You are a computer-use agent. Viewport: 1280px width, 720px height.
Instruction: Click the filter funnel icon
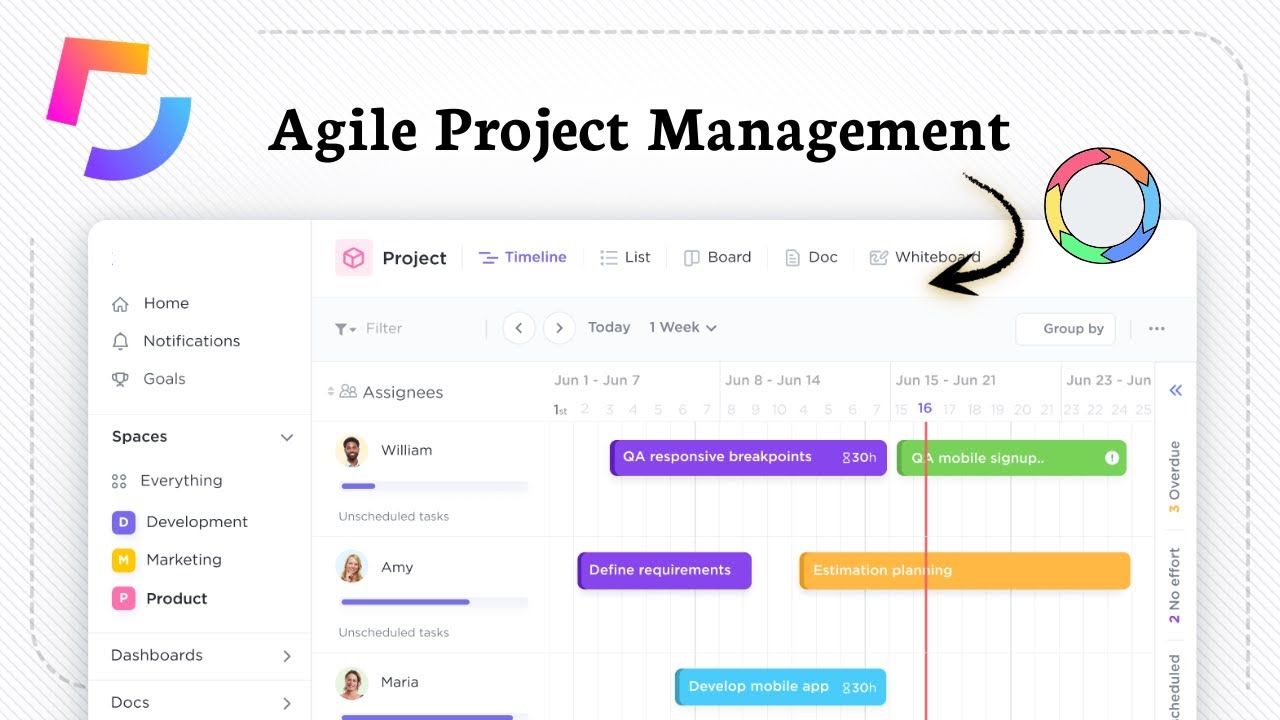click(345, 329)
